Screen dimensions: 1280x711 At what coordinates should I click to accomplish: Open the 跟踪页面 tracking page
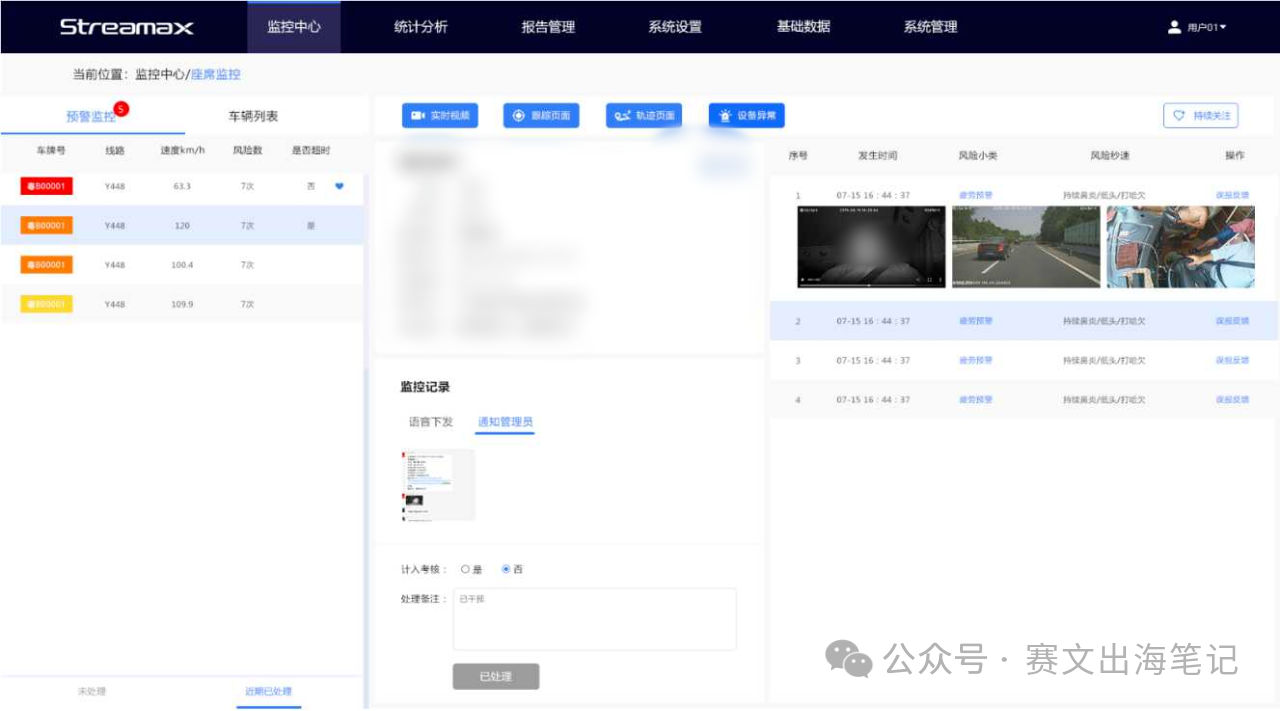pyautogui.click(x=541, y=116)
